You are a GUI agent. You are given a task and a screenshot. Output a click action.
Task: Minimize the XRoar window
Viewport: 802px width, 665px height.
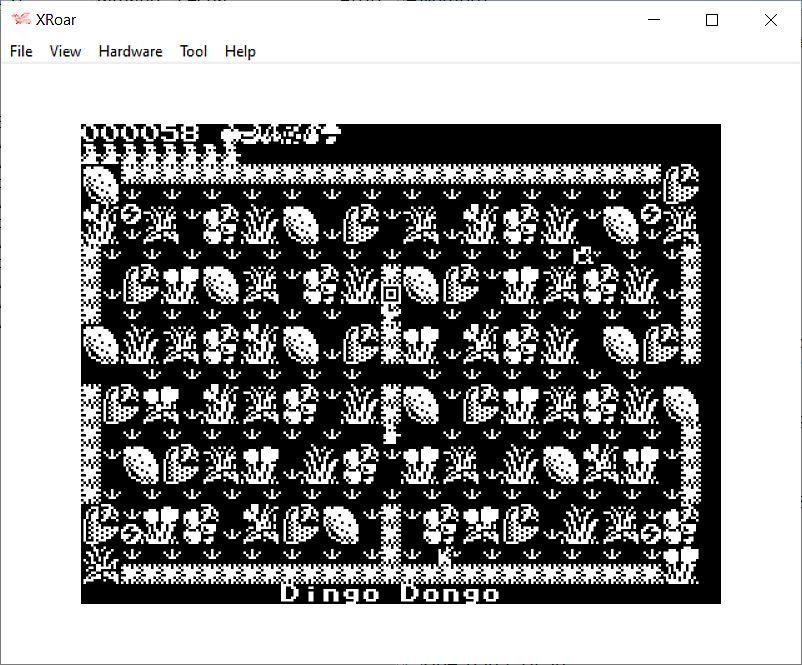[655, 20]
